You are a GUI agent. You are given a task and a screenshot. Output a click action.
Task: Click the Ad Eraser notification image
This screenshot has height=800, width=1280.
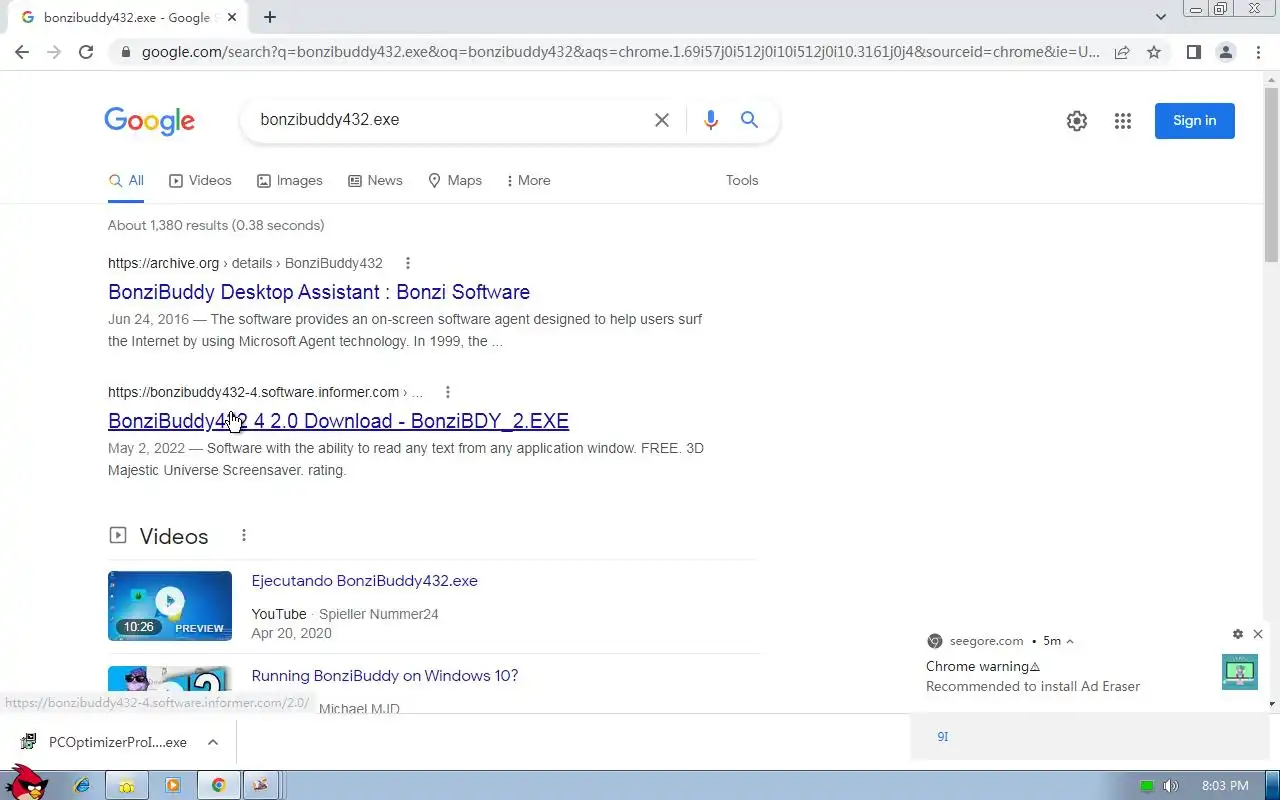[x=1240, y=672]
